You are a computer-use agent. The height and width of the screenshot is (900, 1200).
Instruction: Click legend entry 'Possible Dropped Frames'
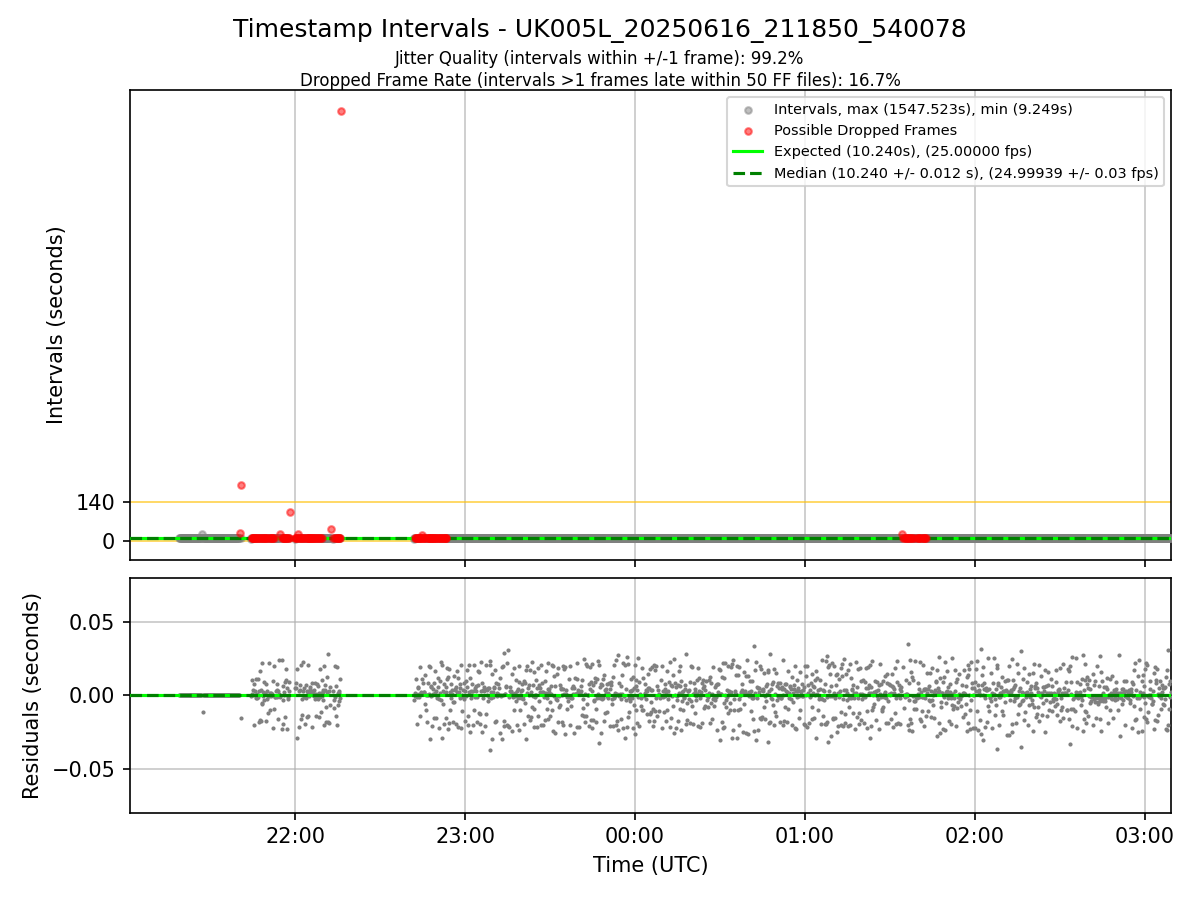point(865,130)
